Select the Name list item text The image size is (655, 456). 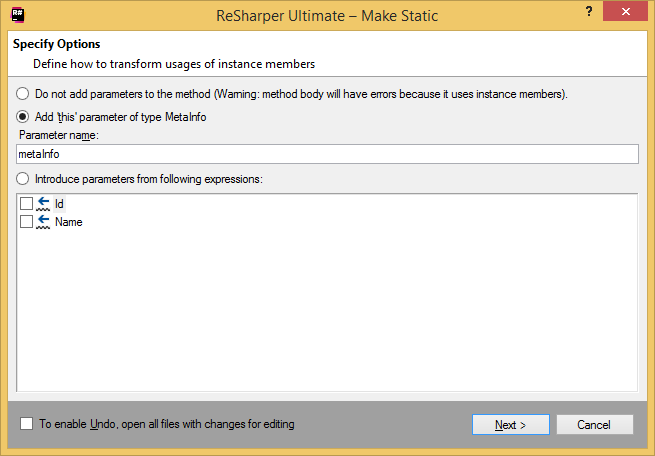(69, 222)
